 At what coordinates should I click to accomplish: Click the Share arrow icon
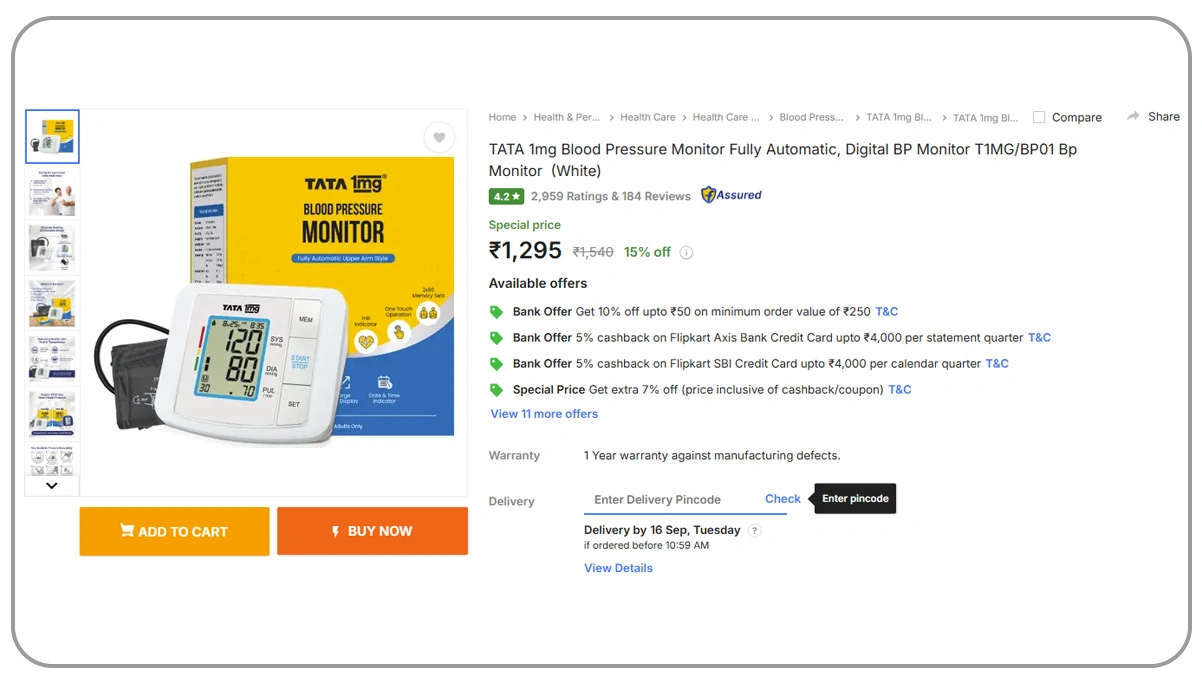[x=1133, y=117]
